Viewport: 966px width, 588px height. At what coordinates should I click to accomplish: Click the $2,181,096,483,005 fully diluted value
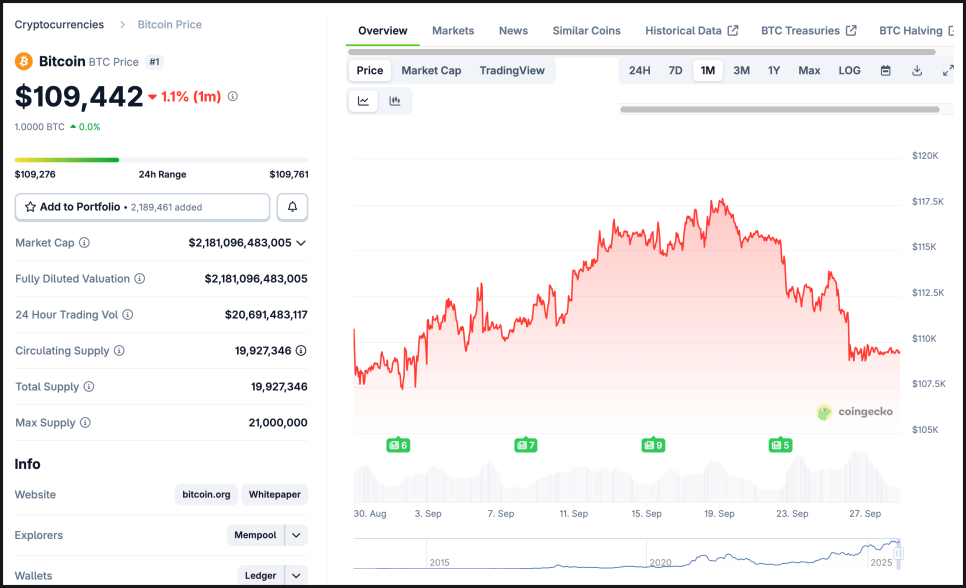click(256, 279)
